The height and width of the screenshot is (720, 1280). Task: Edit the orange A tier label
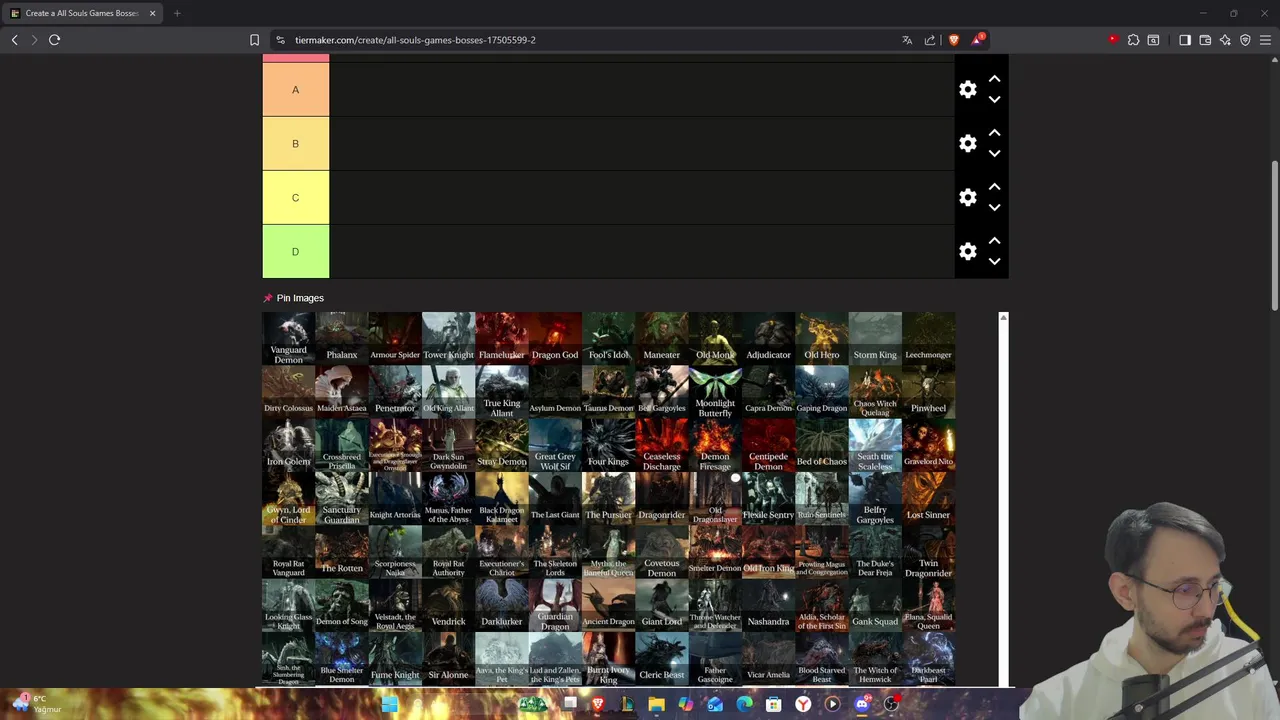click(x=295, y=89)
